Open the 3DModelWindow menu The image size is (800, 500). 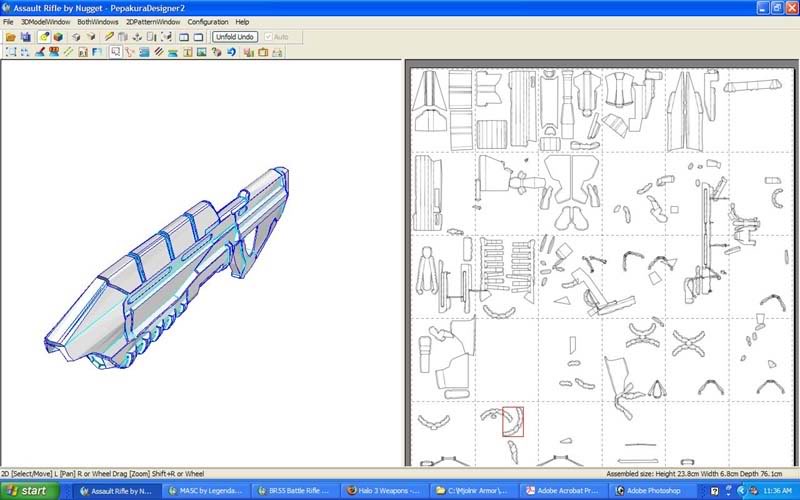[45, 22]
